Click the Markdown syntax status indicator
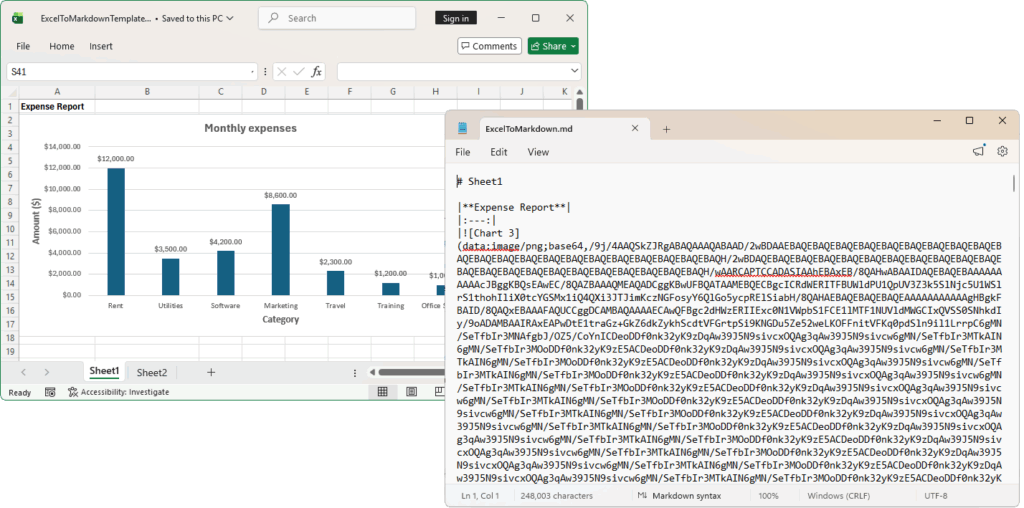Viewport: 1024px width, 508px height. [680, 496]
